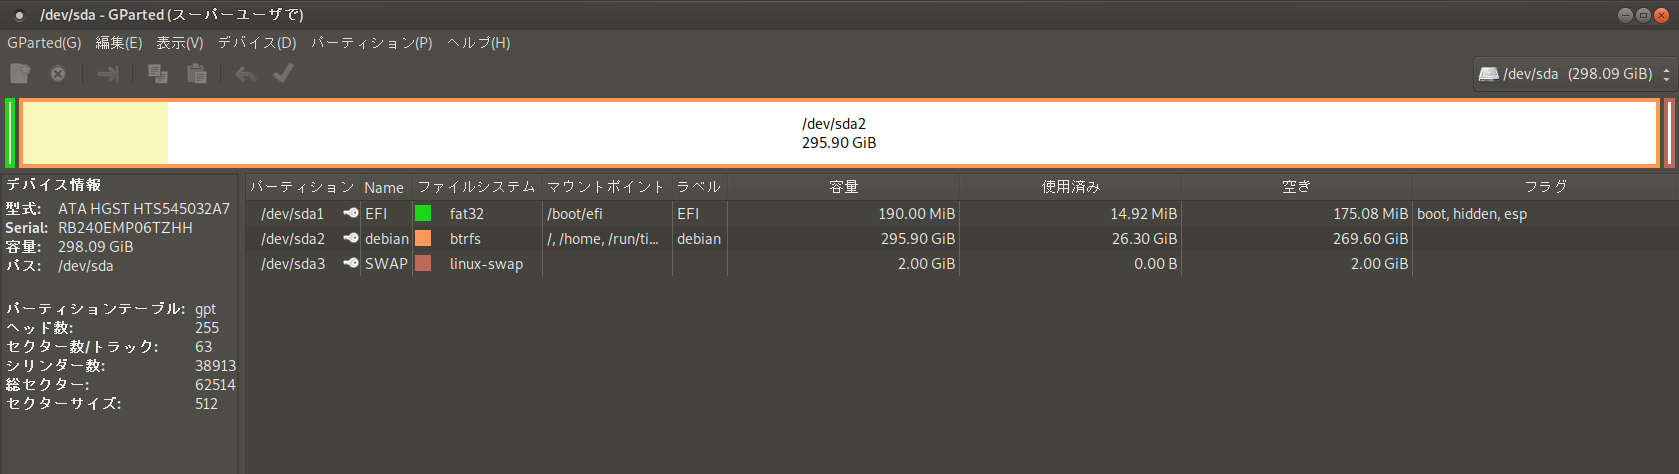The image size is (1679, 474).
Task: Select the /dev/sda3 linux-swap row
Action: pyautogui.click(x=962, y=263)
